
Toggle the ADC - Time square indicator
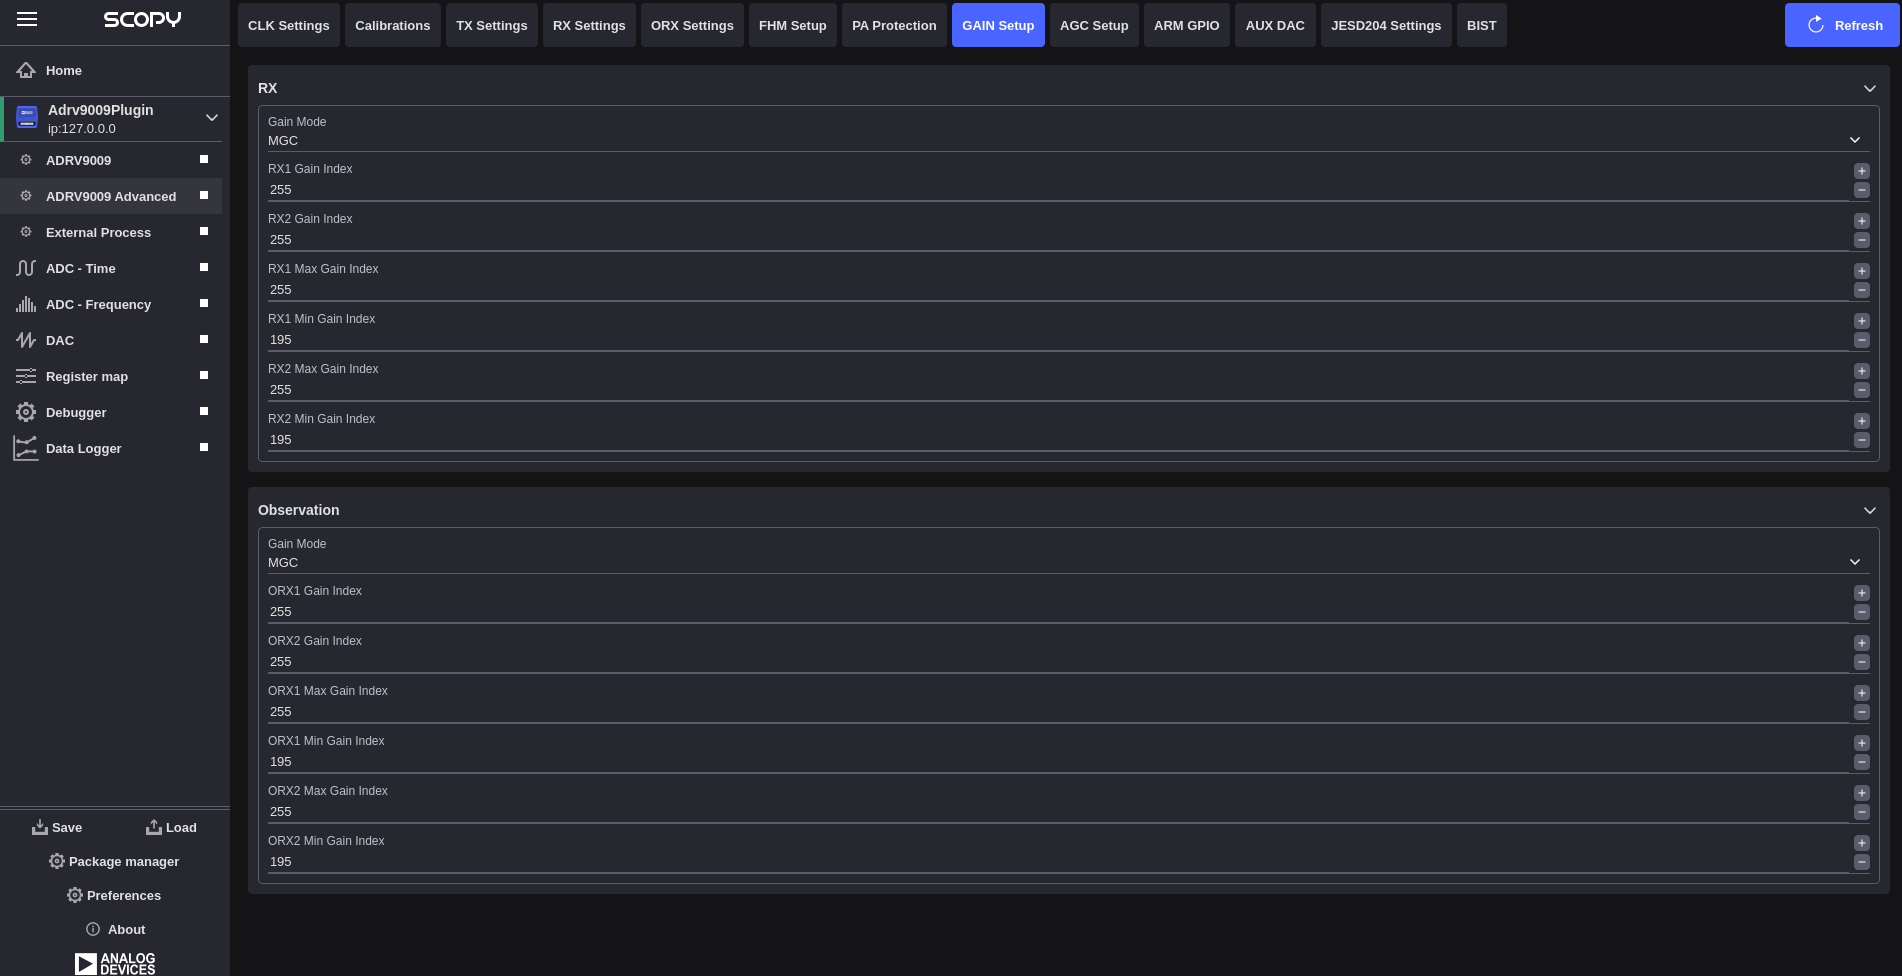coord(204,267)
